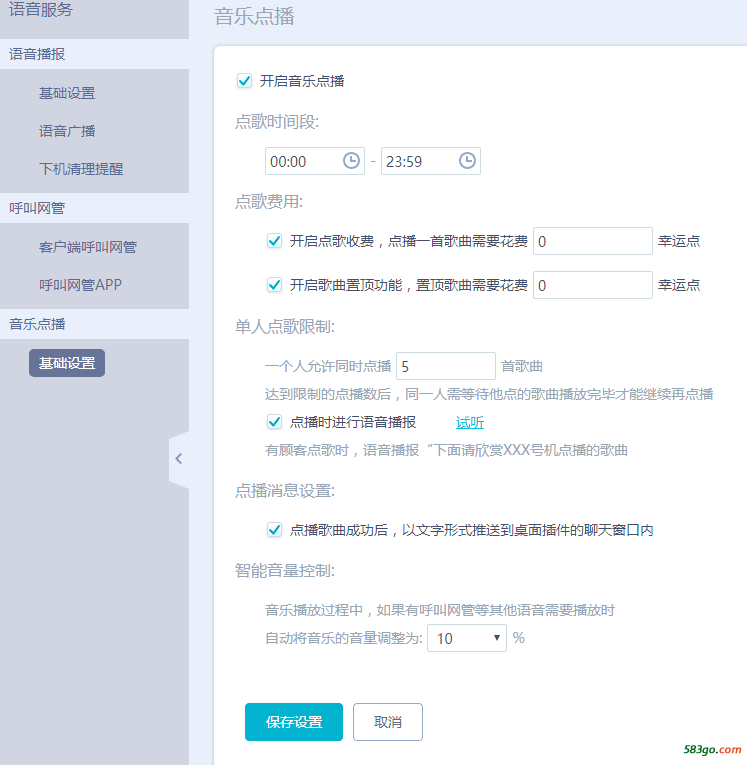Click the 试听 link
This screenshot has height=765, width=747.
pos(470,422)
